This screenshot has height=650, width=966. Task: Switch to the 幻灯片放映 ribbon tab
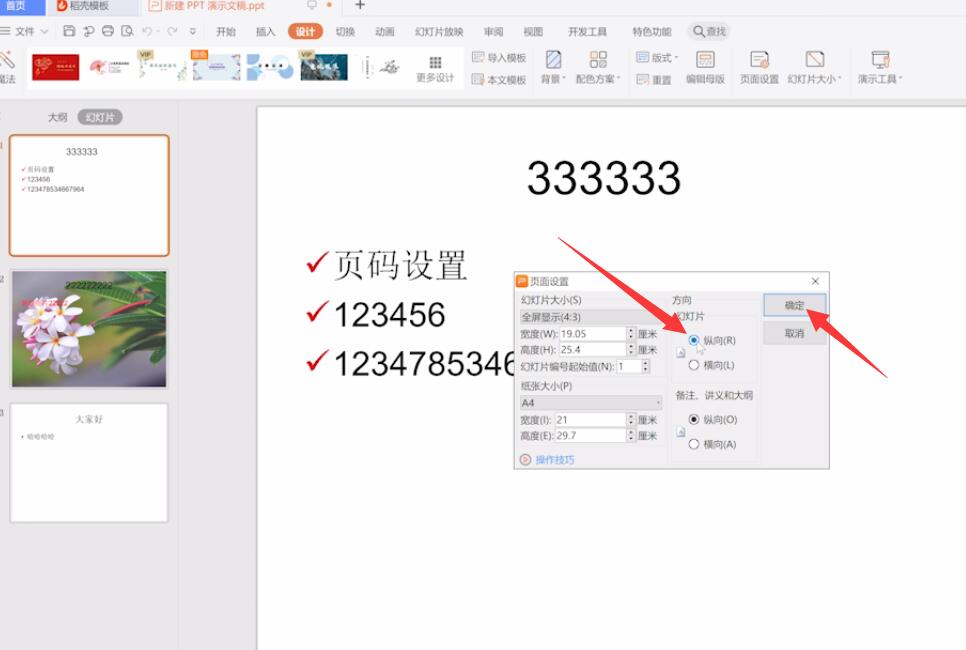tap(439, 31)
